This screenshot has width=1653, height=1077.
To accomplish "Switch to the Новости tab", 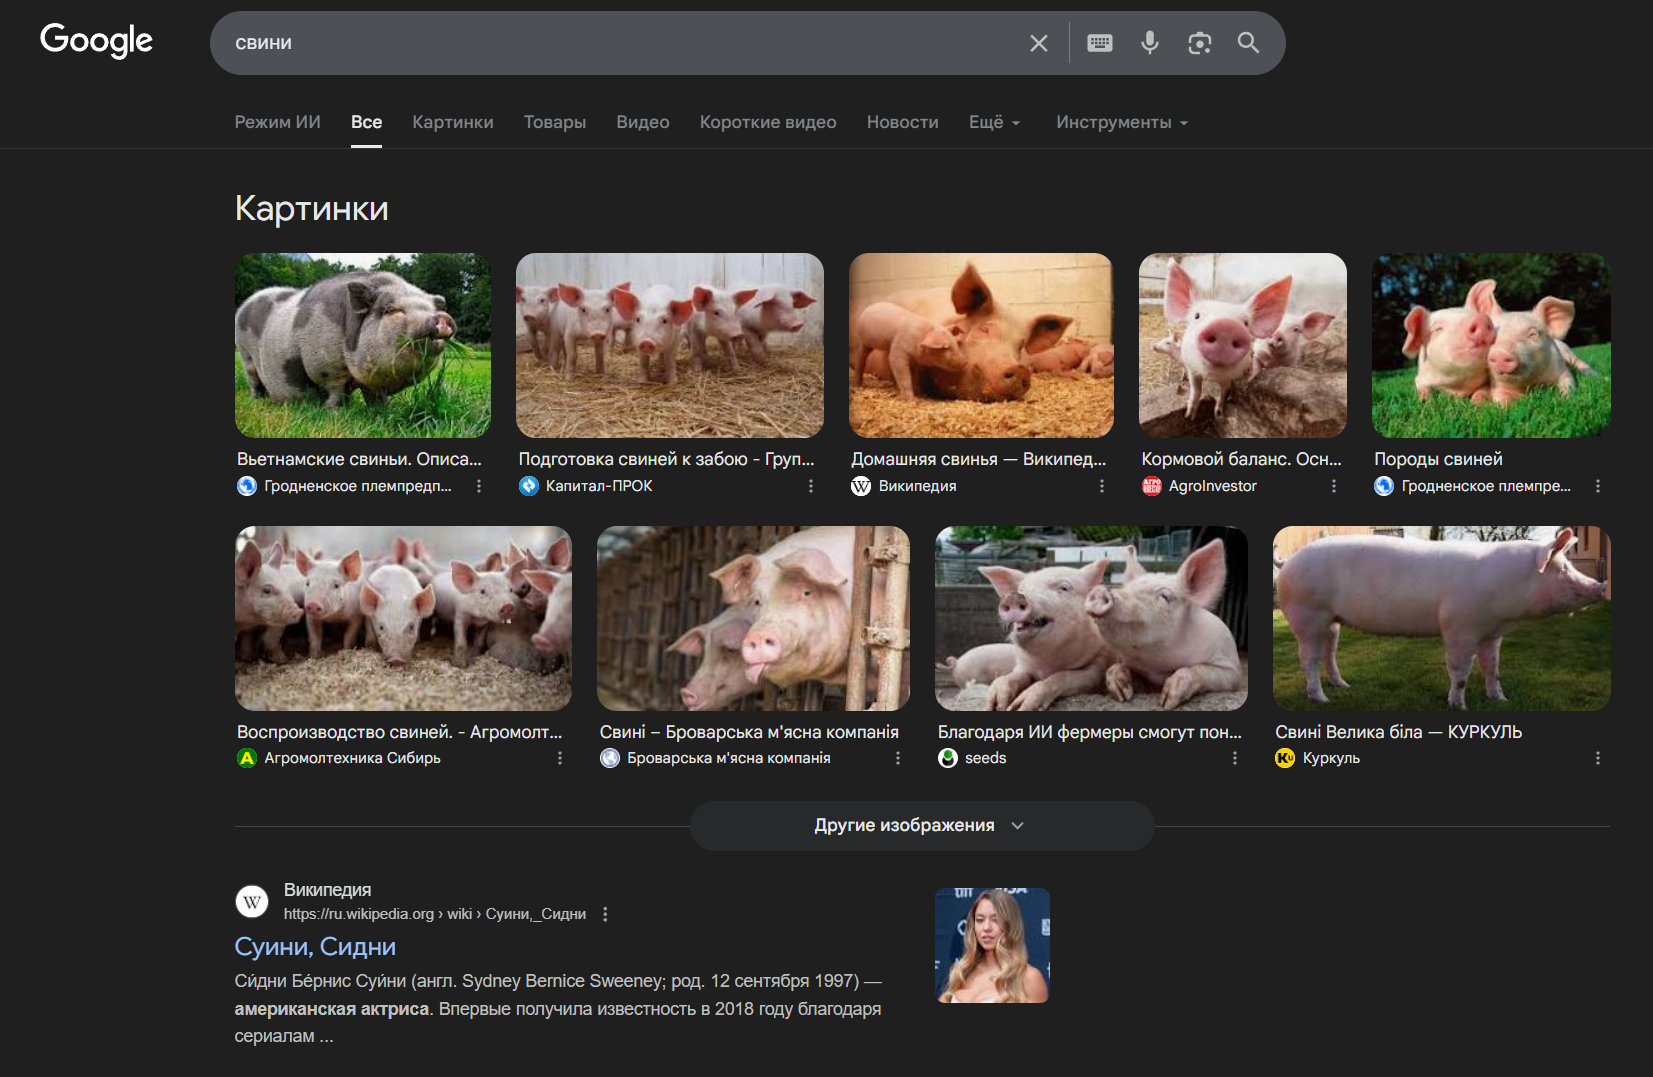I will pyautogui.click(x=902, y=122).
